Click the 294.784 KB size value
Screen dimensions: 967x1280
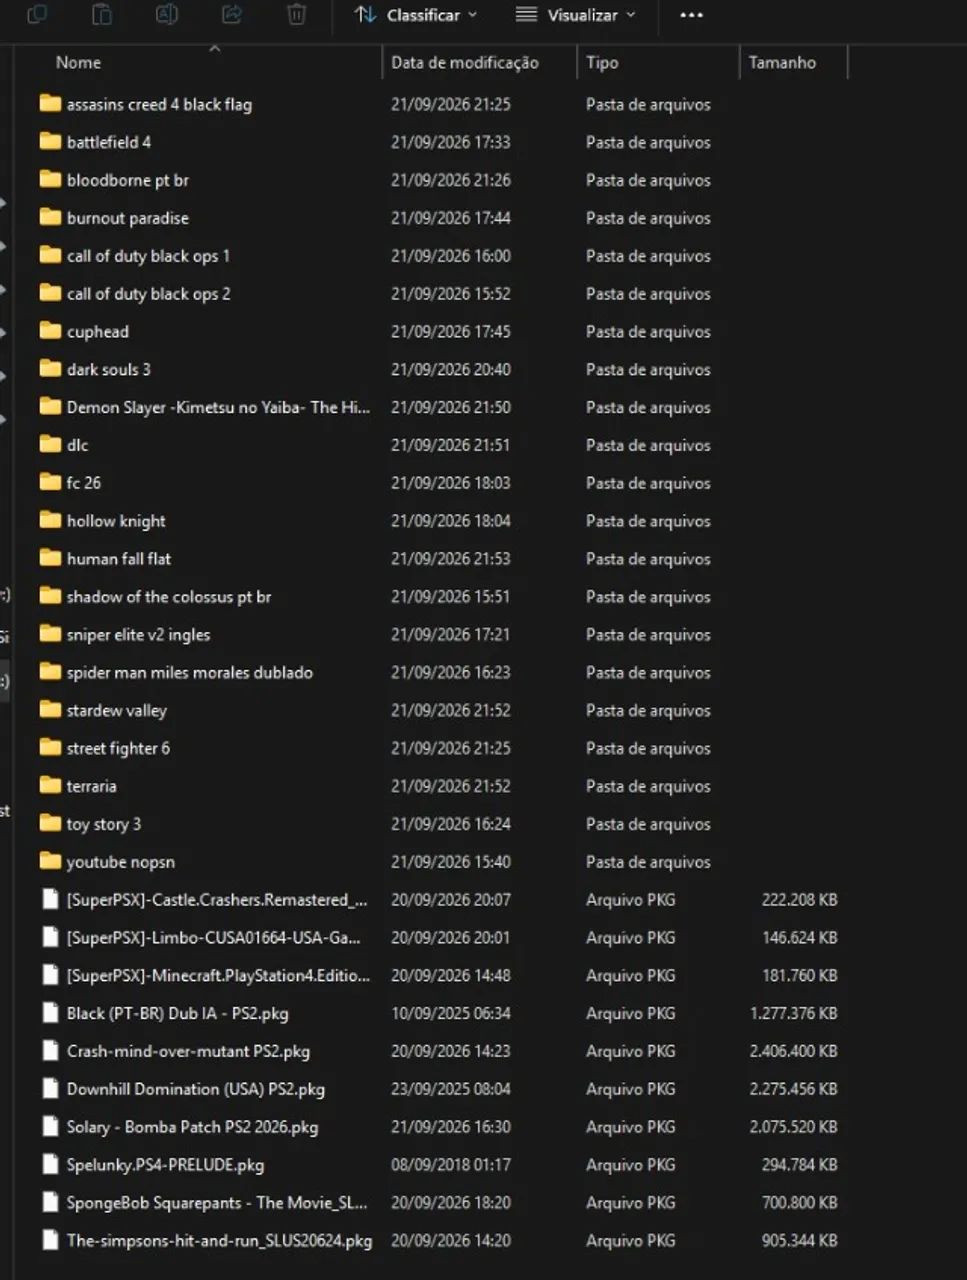[x=800, y=1165]
